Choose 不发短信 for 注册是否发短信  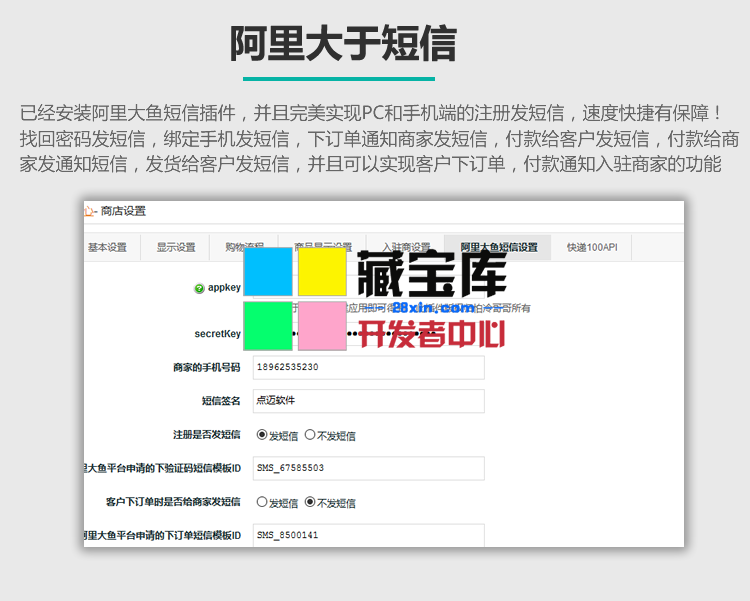click(x=310, y=434)
